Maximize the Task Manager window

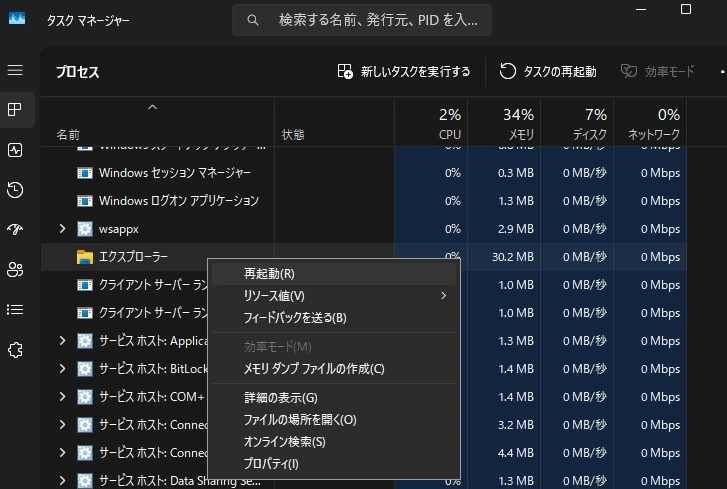coord(686,9)
